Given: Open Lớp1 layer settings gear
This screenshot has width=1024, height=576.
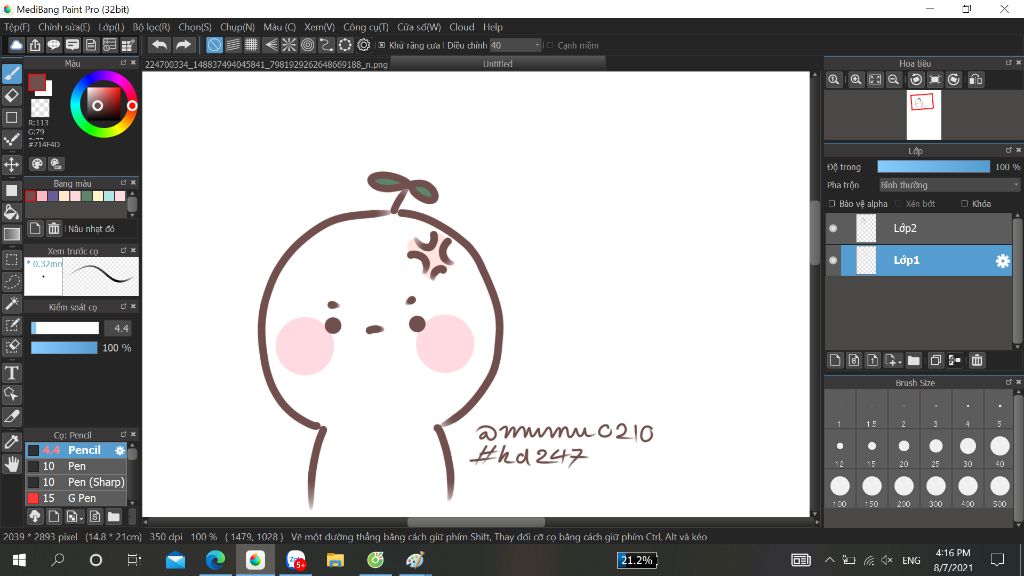Looking at the screenshot, I should 1002,261.
